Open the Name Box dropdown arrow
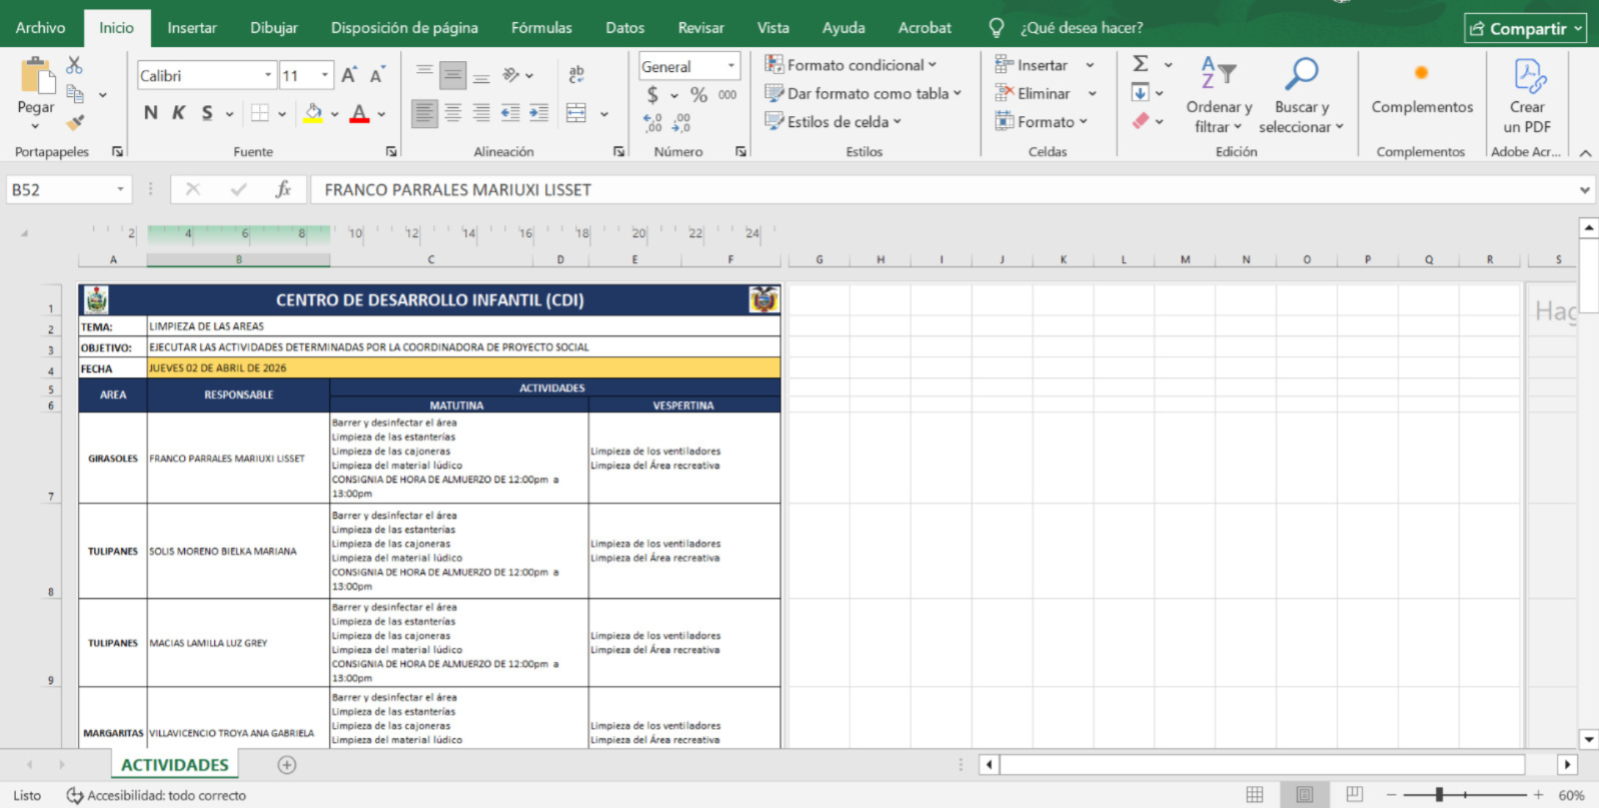The height and width of the screenshot is (808, 1599). tap(120, 189)
